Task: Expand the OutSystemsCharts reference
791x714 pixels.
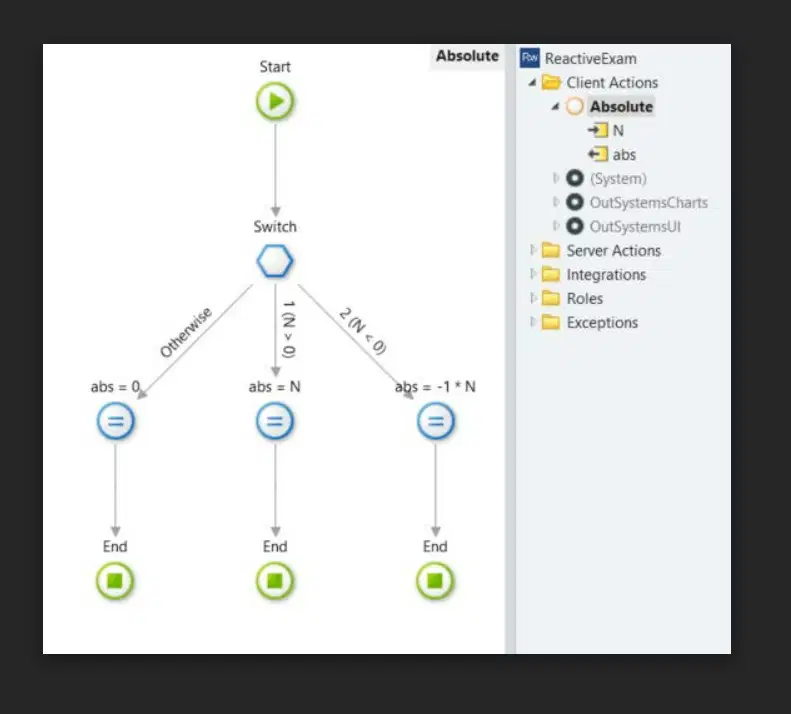Action: 556,202
